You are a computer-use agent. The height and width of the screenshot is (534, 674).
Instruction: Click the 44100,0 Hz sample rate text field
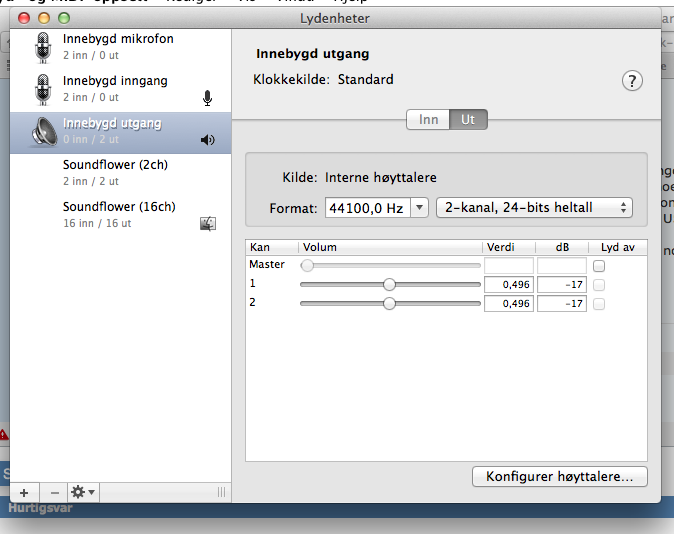click(368, 208)
